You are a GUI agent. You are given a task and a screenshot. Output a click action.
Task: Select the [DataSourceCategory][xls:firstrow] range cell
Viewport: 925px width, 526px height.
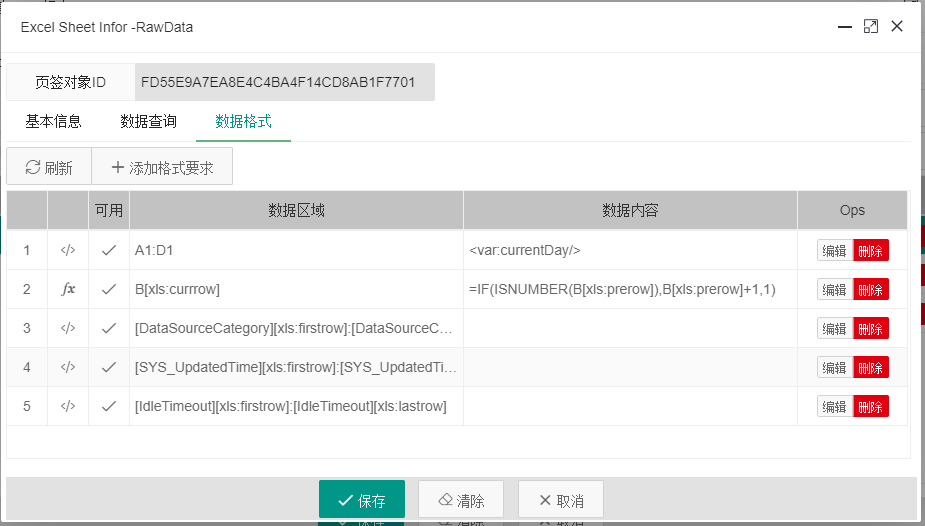click(296, 328)
